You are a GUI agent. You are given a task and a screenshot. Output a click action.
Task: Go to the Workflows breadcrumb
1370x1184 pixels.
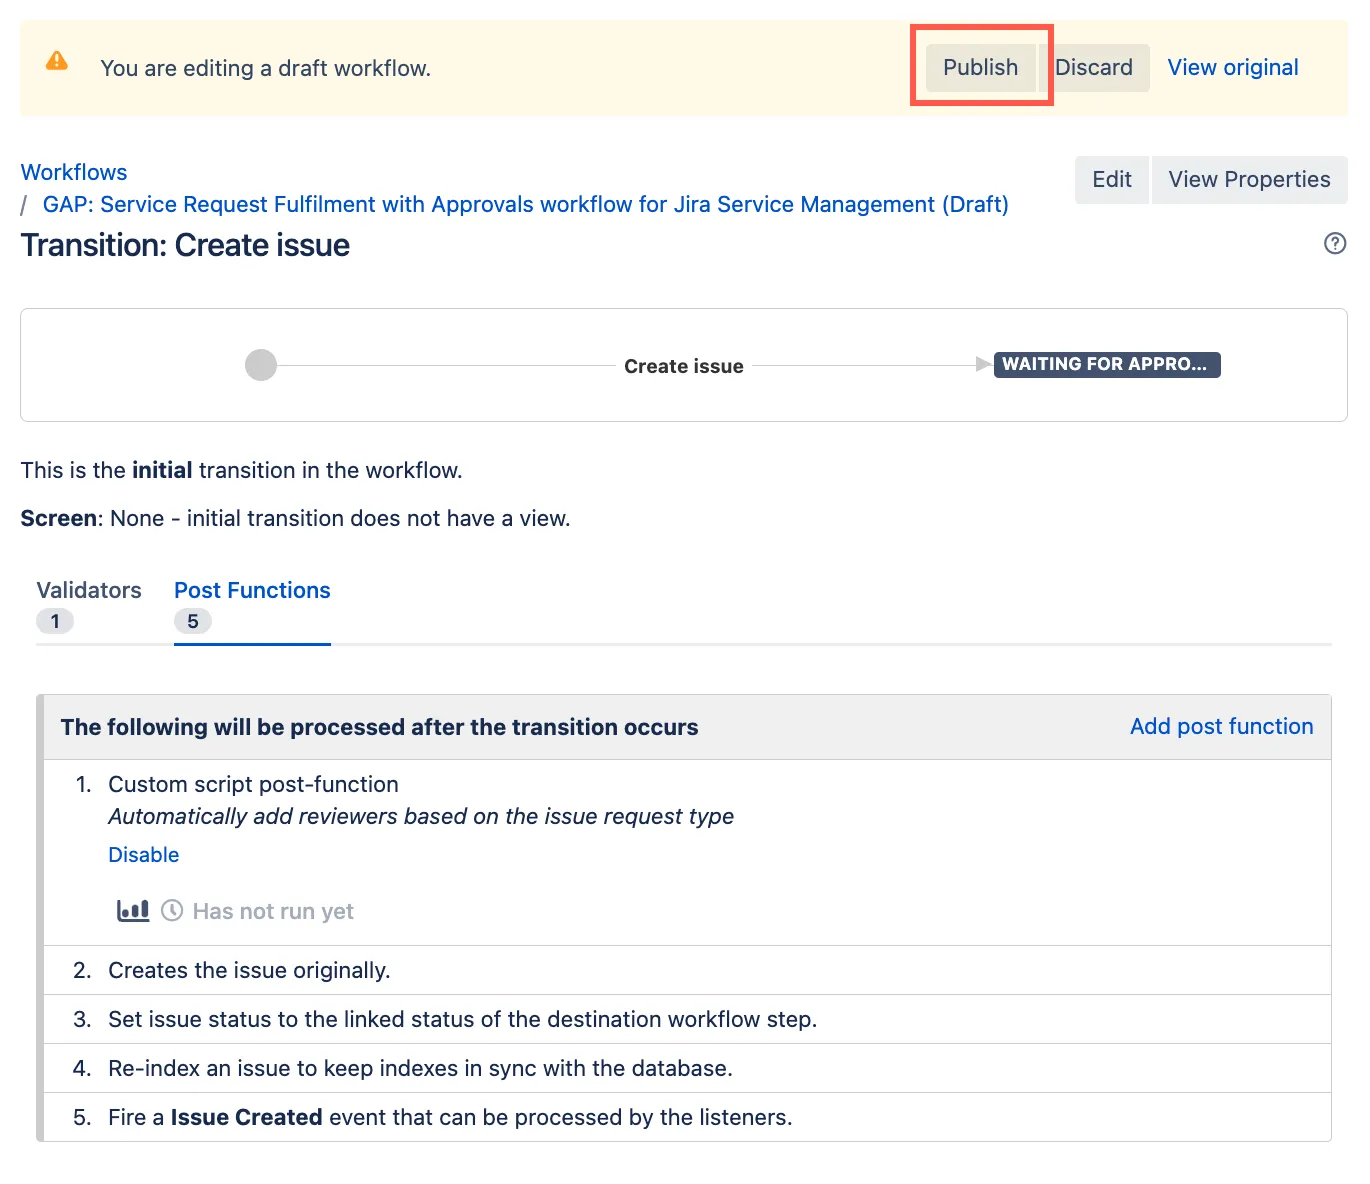(x=74, y=172)
